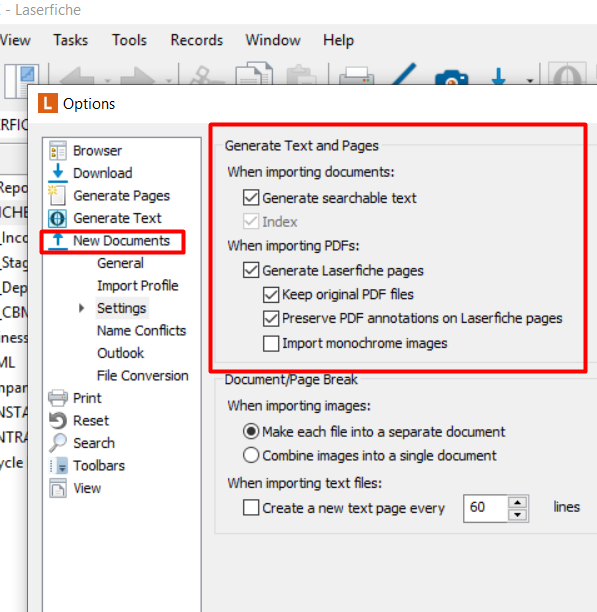Enable Create a new text page every
The height and width of the screenshot is (612, 597).
pos(251,508)
